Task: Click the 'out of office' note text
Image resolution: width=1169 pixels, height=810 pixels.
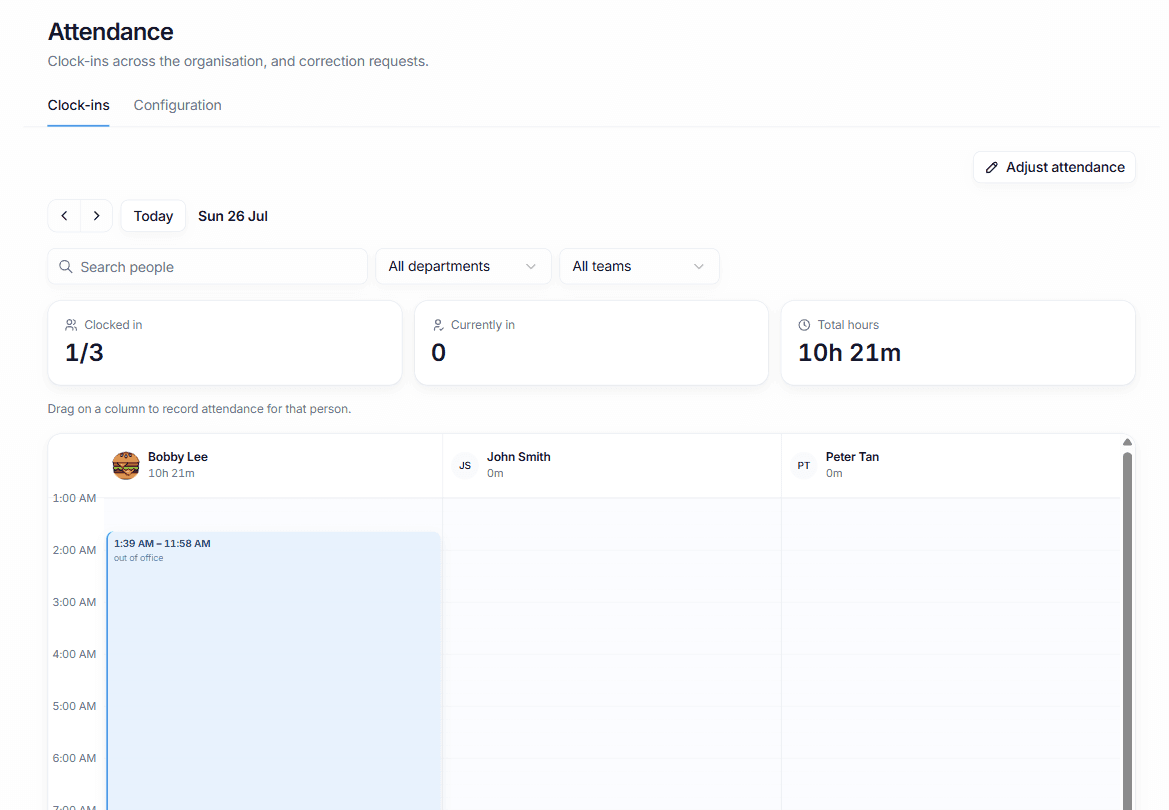Action: [x=139, y=558]
